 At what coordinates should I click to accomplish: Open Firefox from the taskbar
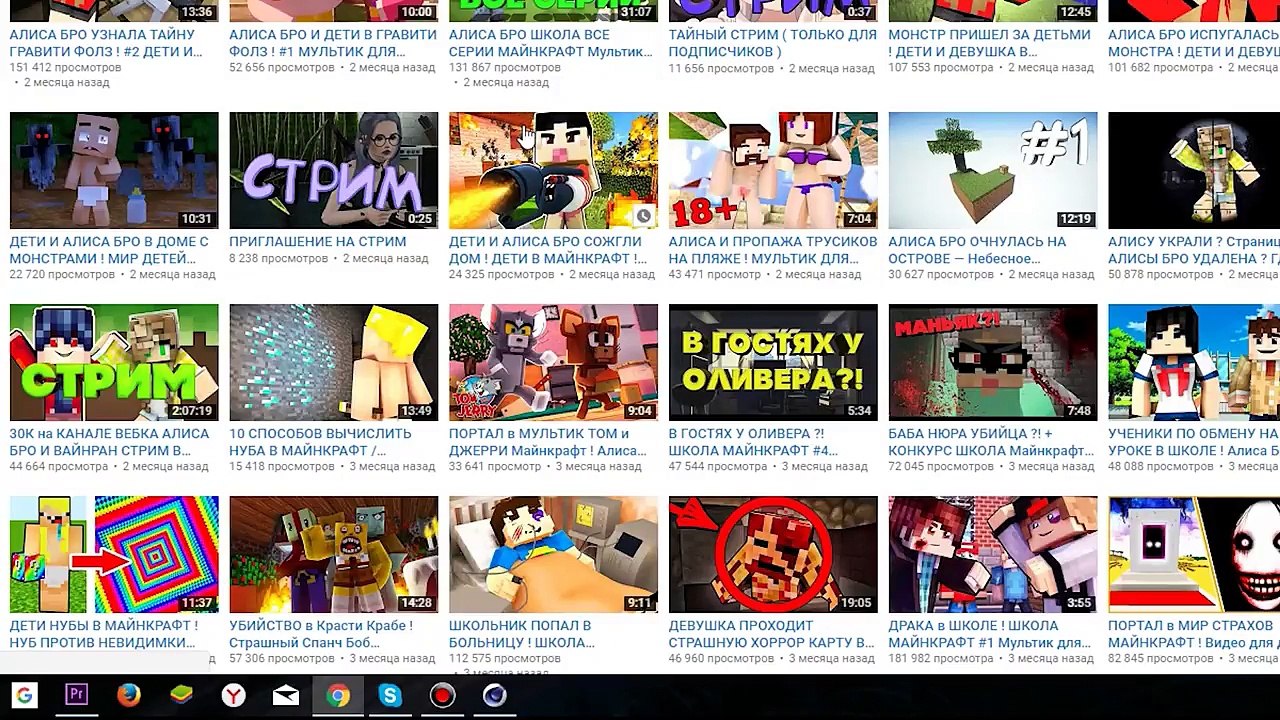click(129, 696)
